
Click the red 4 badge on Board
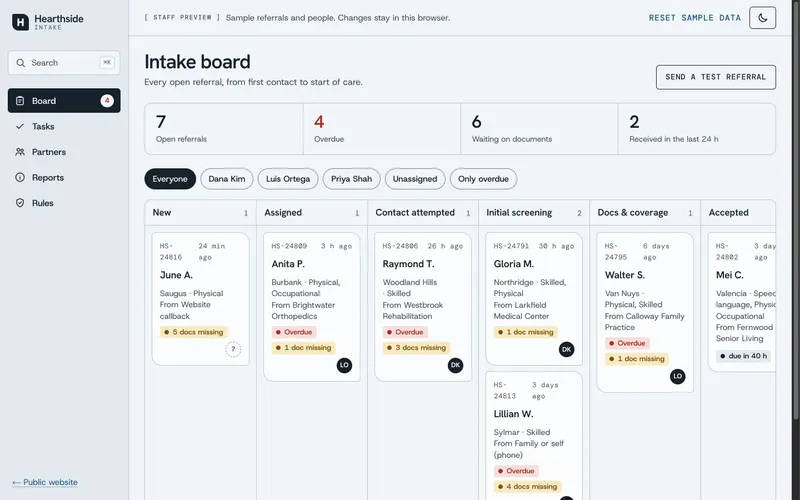pos(107,101)
